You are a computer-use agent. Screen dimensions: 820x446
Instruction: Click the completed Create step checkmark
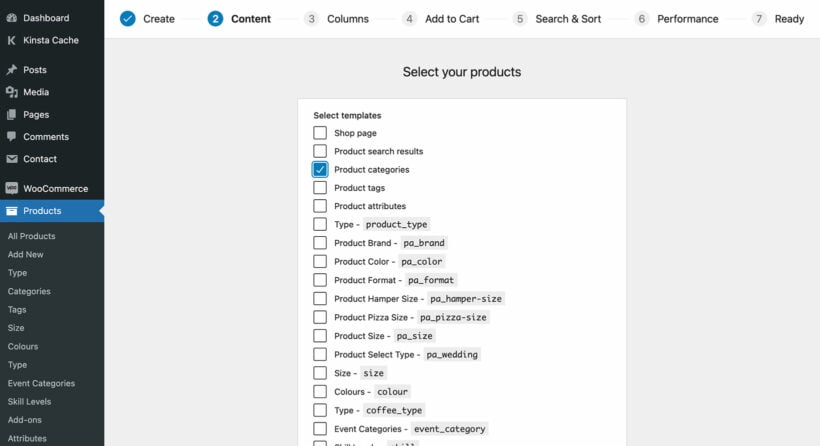click(128, 19)
